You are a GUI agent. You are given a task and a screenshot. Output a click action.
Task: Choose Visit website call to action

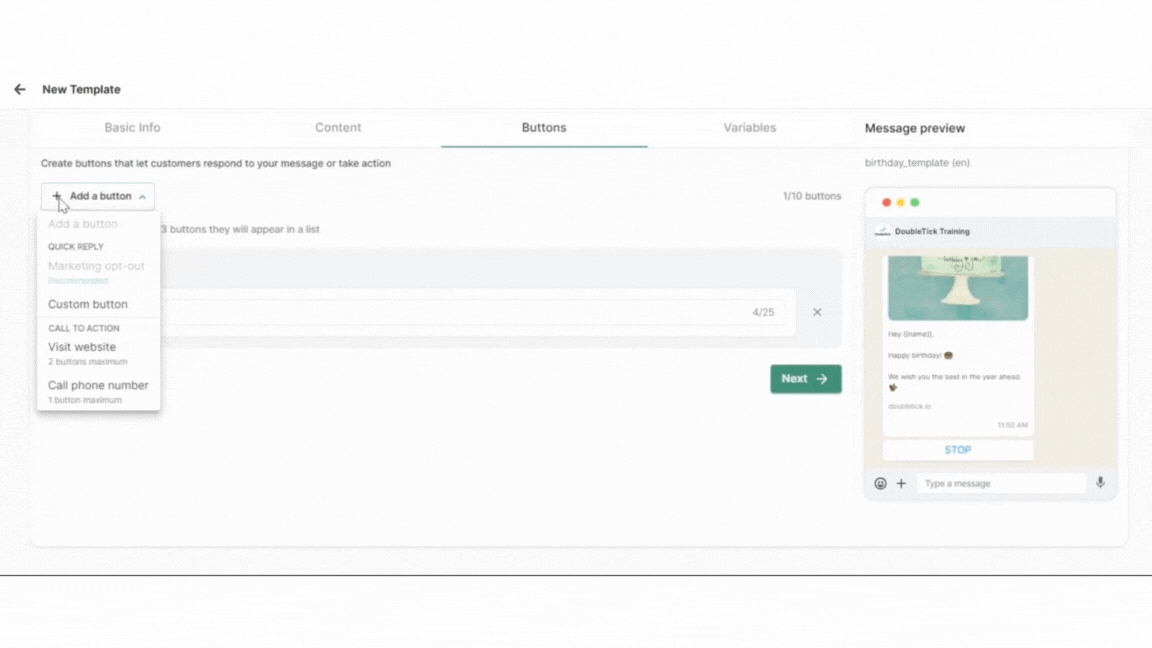(82, 347)
